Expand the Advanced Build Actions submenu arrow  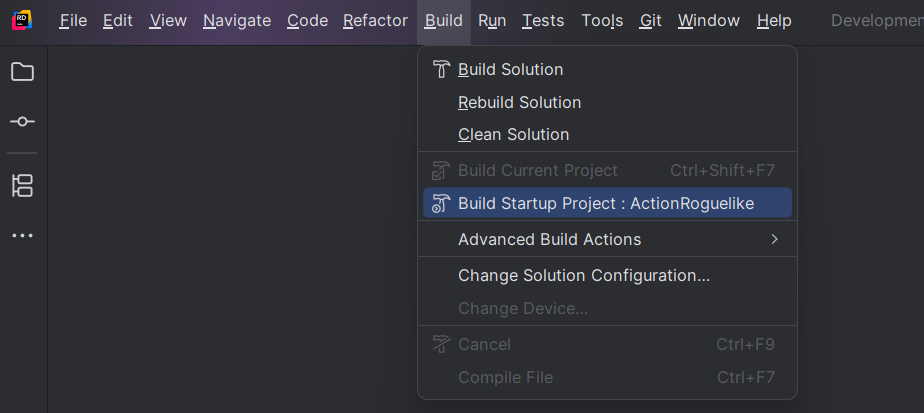pyautogui.click(x=774, y=239)
